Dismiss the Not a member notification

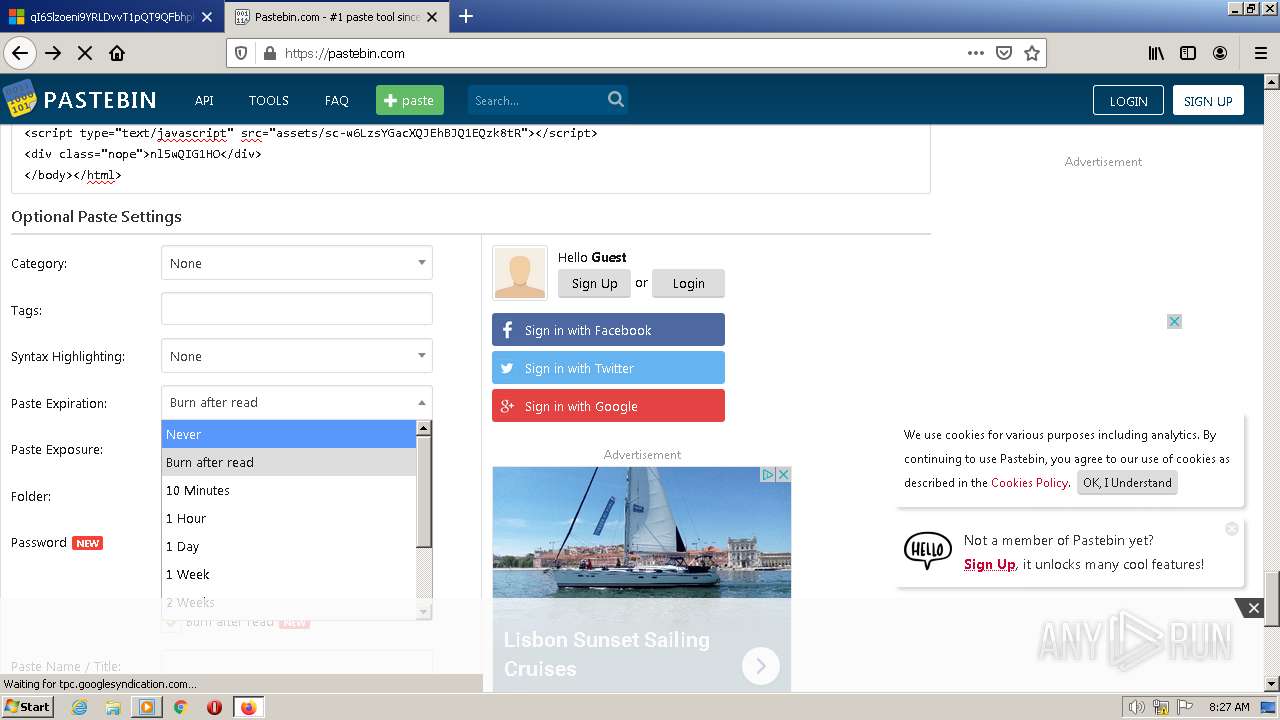[1232, 528]
